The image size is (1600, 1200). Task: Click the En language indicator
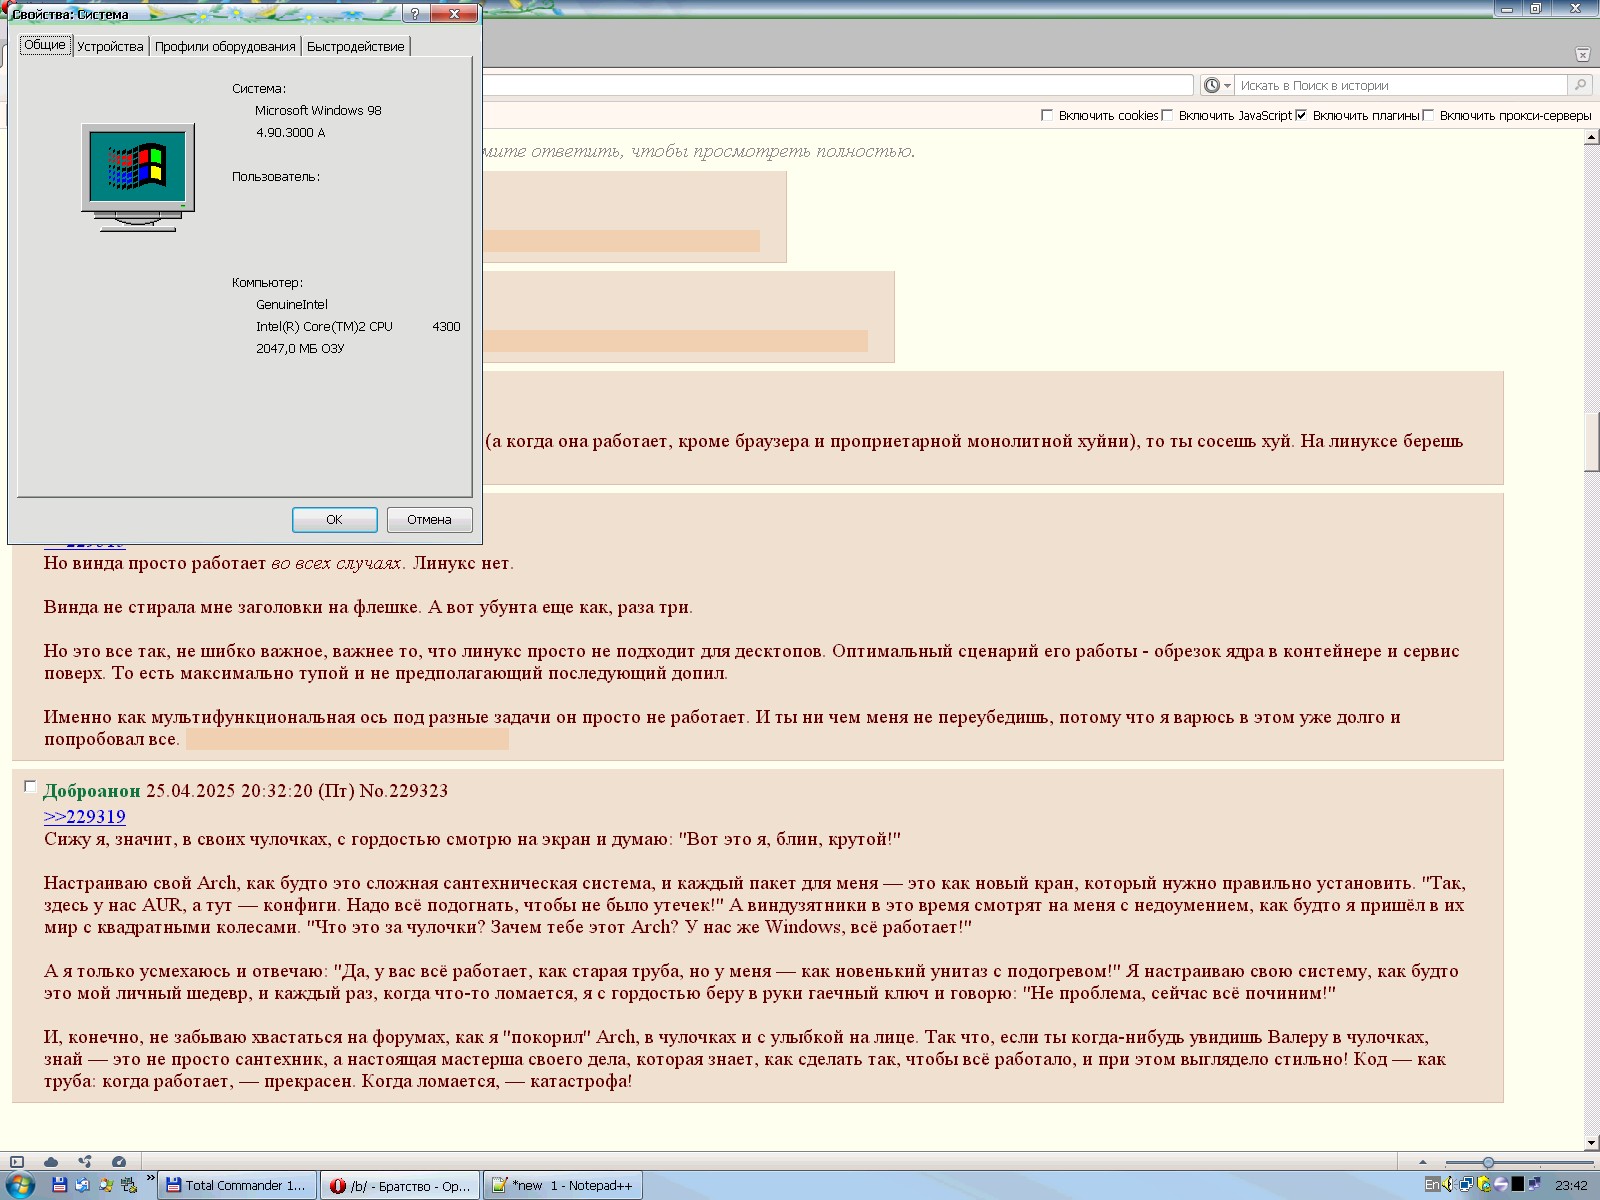(1432, 1185)
